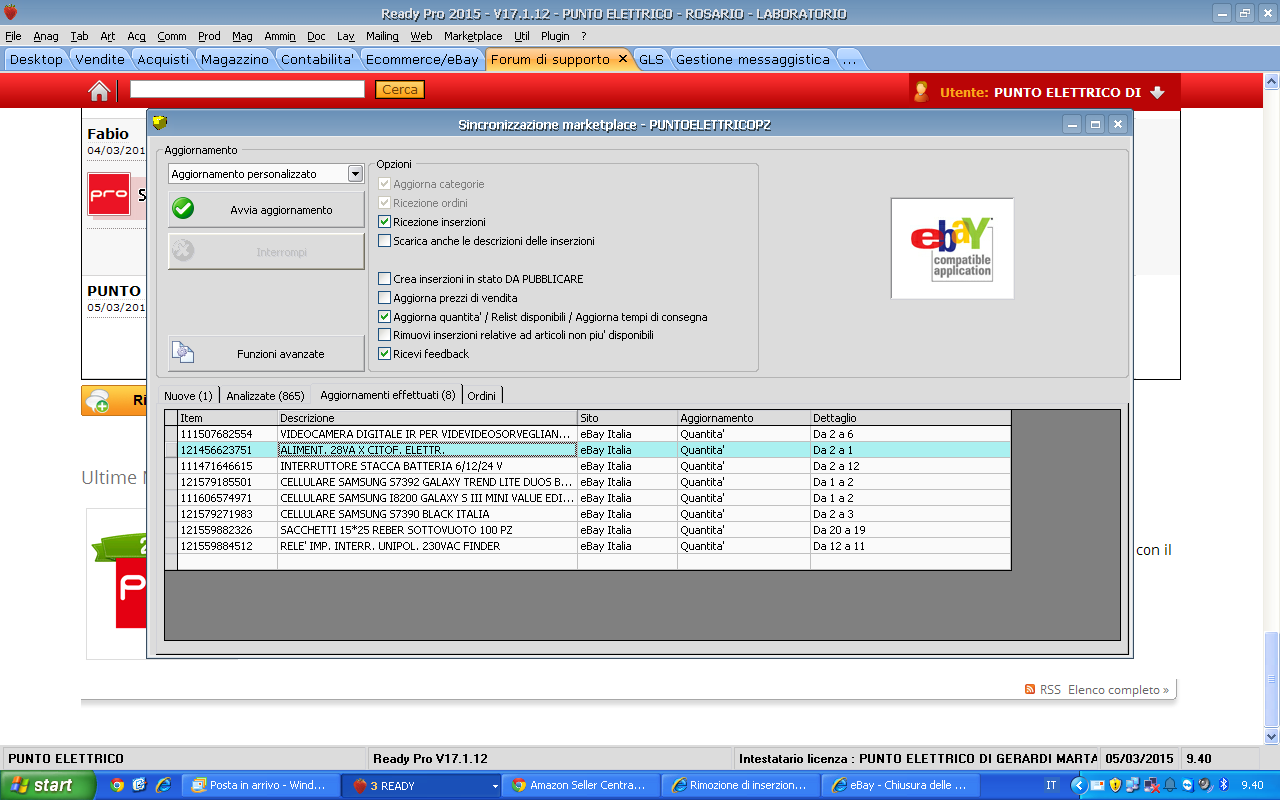Toggle Ricezione inserzioni checkbox

[x=385, y=222]
